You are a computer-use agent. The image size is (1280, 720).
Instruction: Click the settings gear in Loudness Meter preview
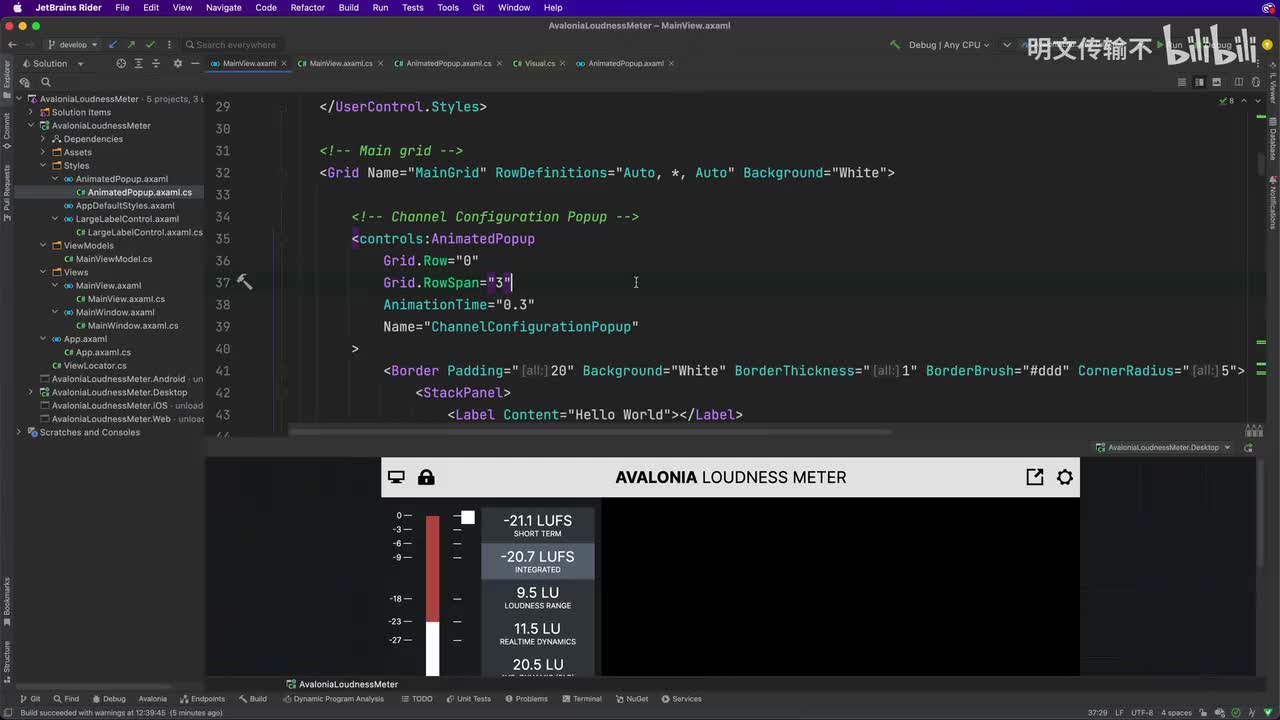[1065, 477]
